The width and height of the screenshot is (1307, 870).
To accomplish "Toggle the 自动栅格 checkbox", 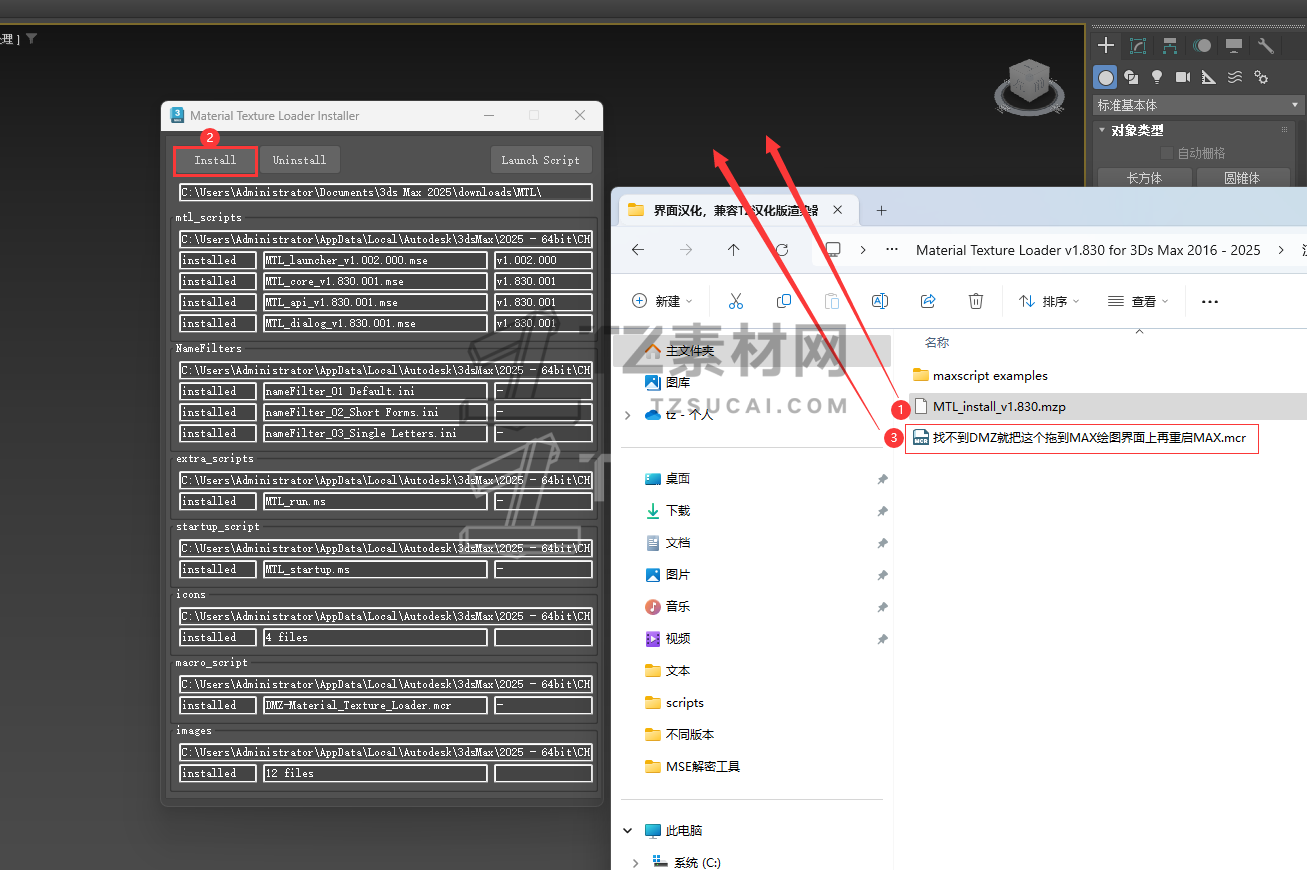I will coord(1167,153).
